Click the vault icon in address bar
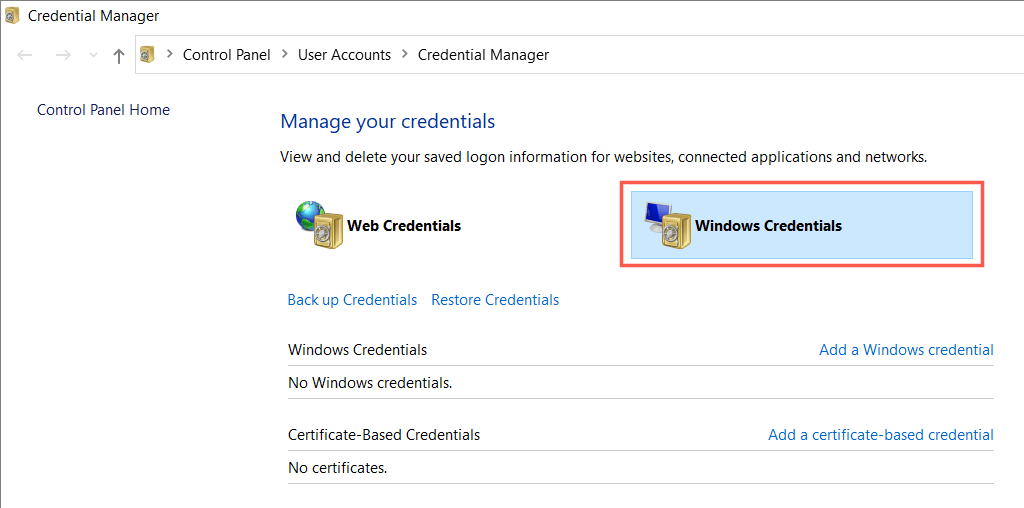Viewport: 1024px width, 508px height. (x=147, y=55)
